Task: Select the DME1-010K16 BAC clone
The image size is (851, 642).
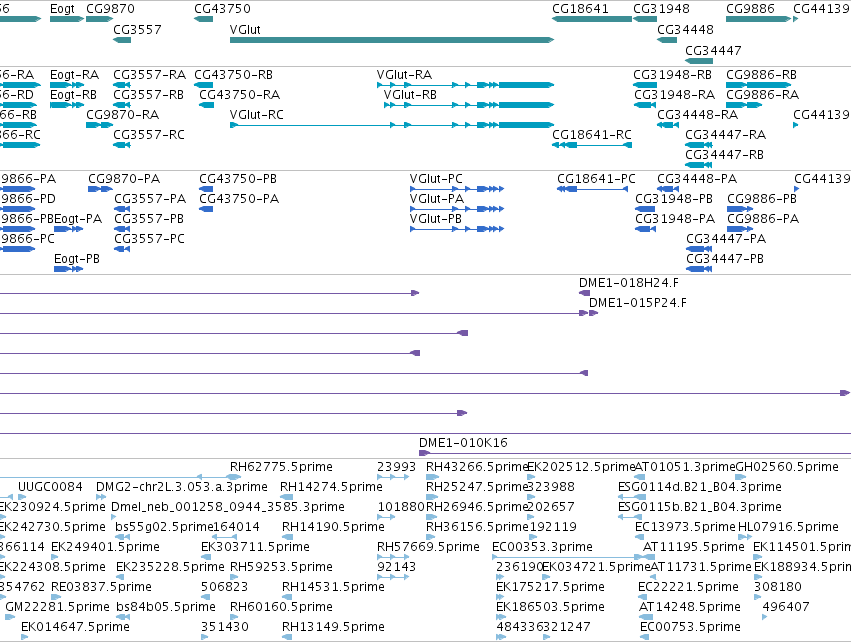Action: coord(635,453)
